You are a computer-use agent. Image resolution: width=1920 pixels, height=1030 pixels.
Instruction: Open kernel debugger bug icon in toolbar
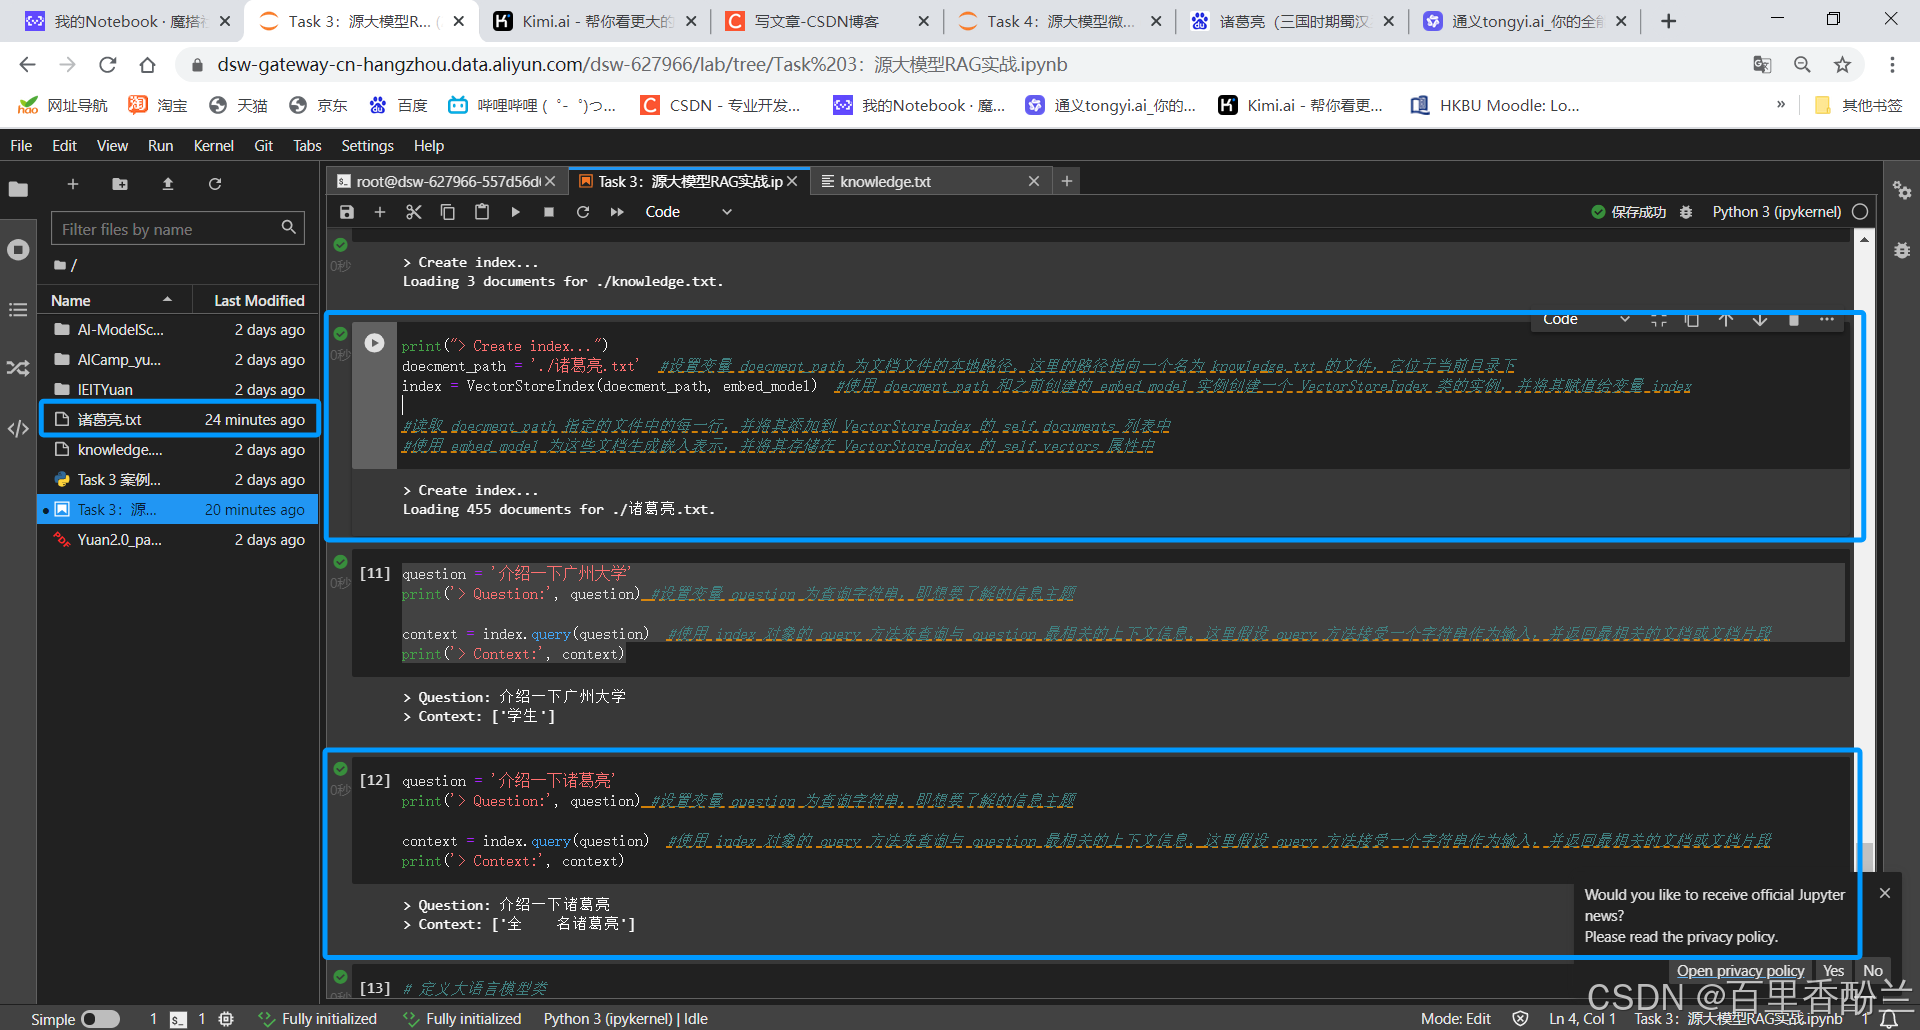click(1686, 212)
